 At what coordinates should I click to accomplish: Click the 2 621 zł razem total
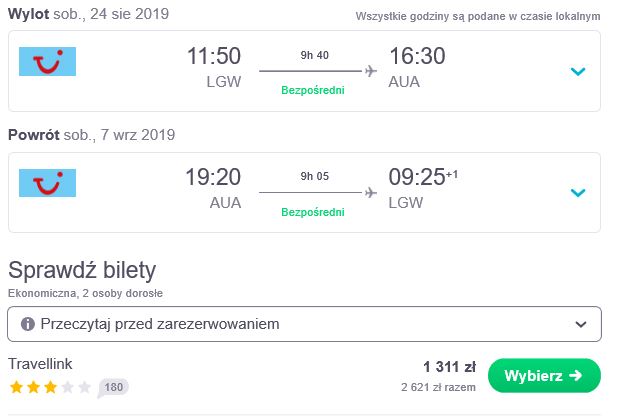[438, 387]
